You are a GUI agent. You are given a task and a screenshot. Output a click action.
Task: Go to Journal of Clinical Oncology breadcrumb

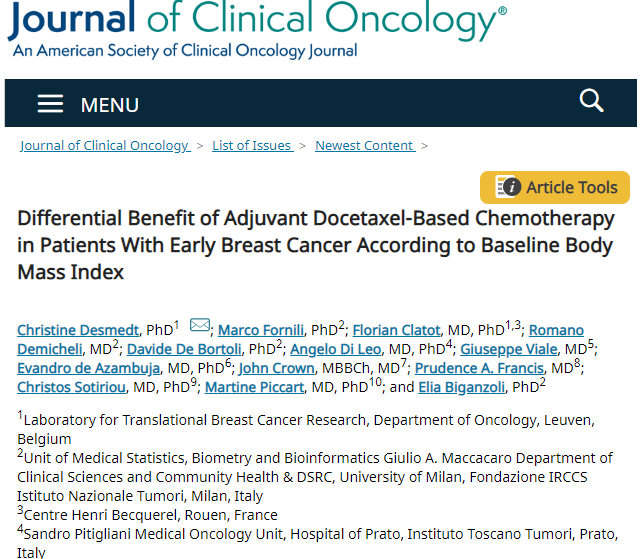105,146
